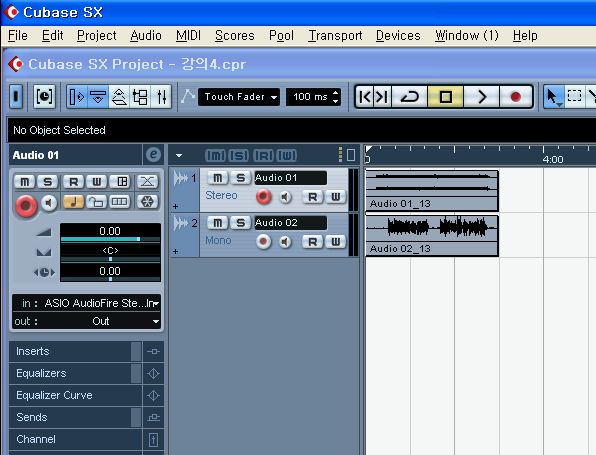
Task: Open the Edit channel settings 'e' button
Action: [153, 155]
